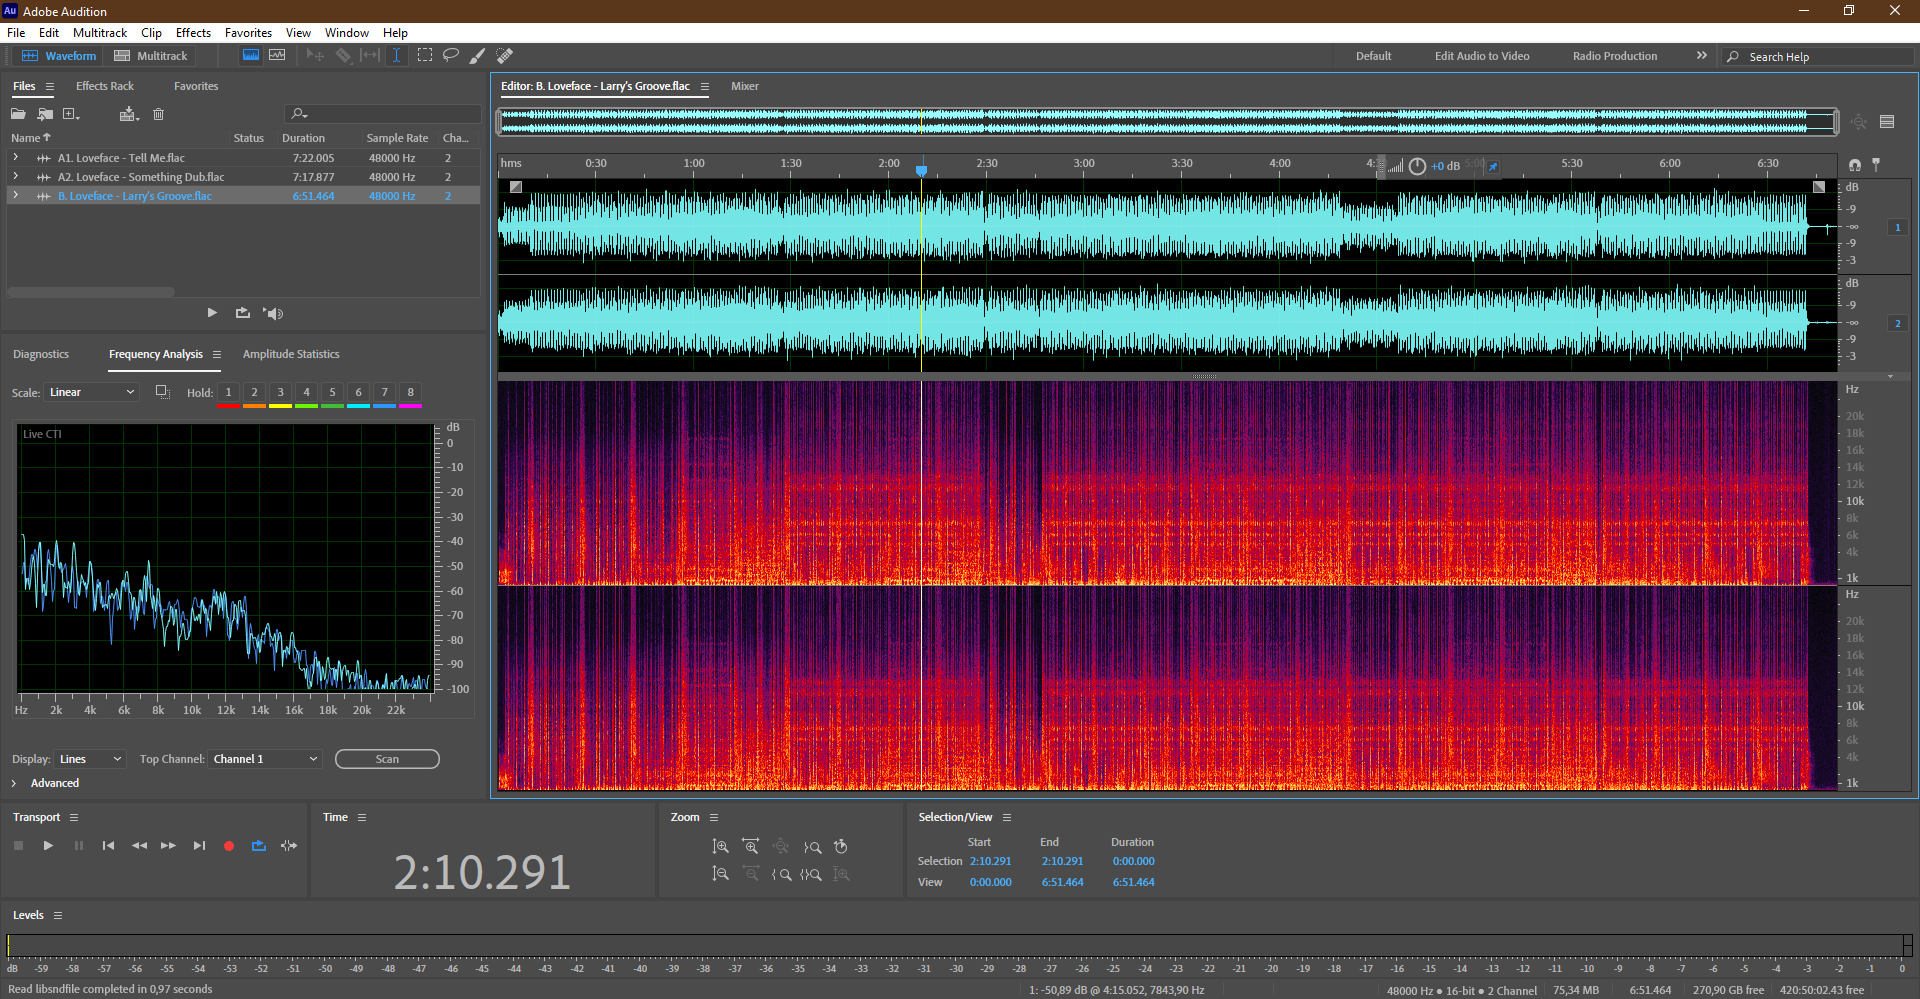Switch to the Amplitude Statistics tab
Image resolution: width=1920 pixels, height=999 pixels.
pos(291,354)
